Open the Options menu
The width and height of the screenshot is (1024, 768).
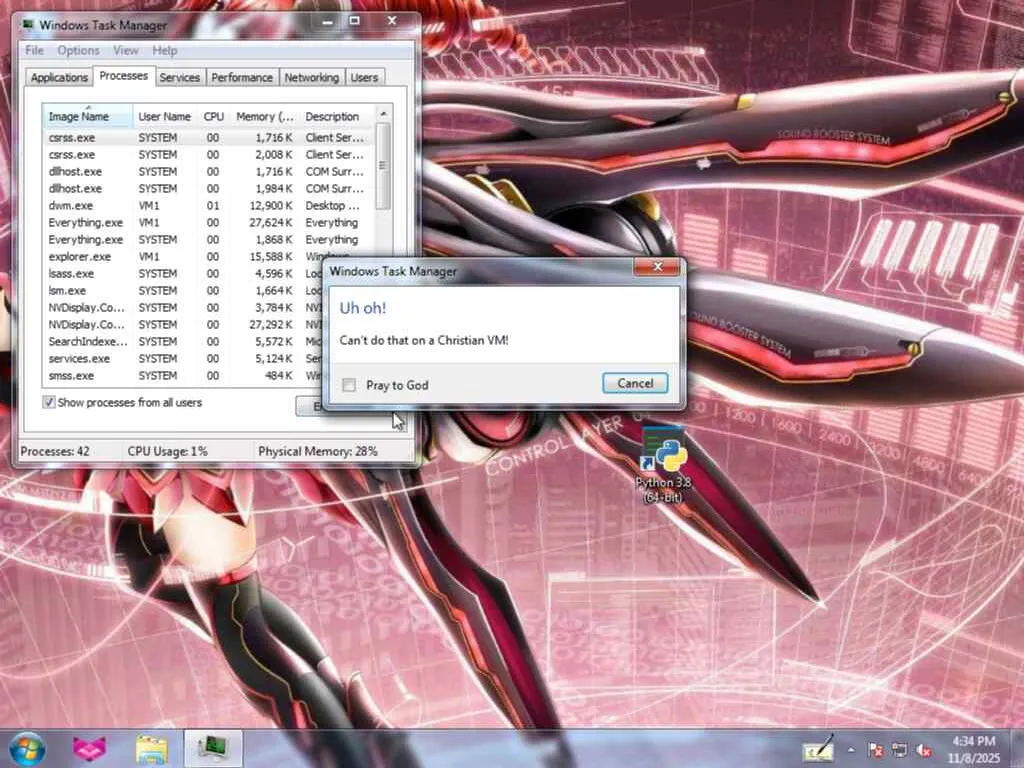pyautogui.click(x=78, y=50)
